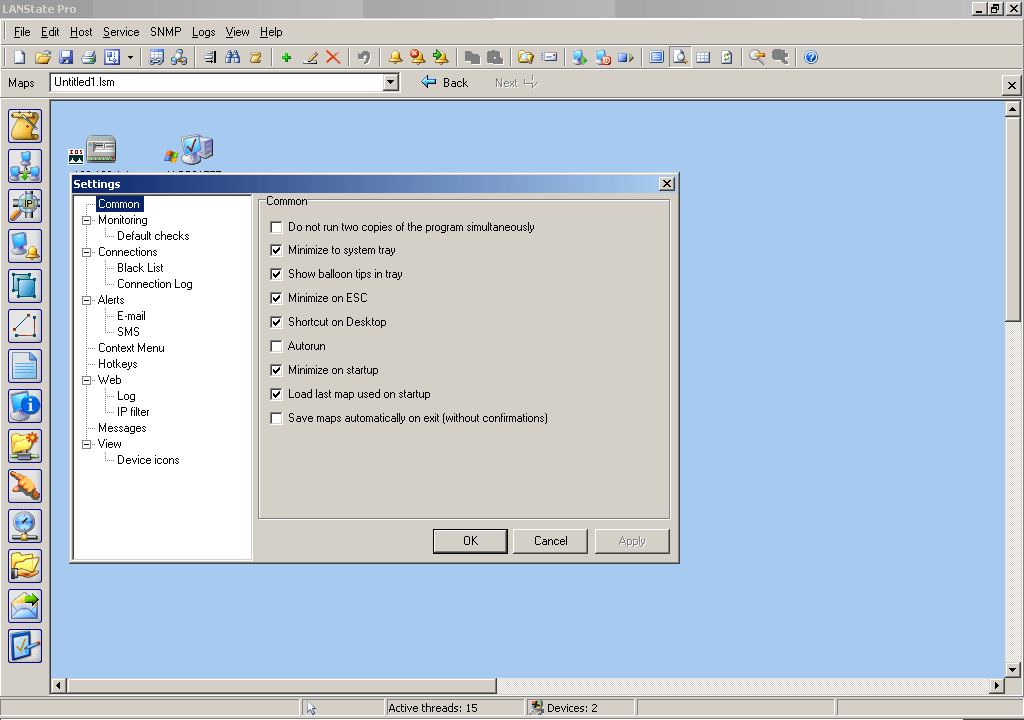Click the Save floppy disk icon
The height and width of the screenshot is (720, 1024).
click(65, 57)
